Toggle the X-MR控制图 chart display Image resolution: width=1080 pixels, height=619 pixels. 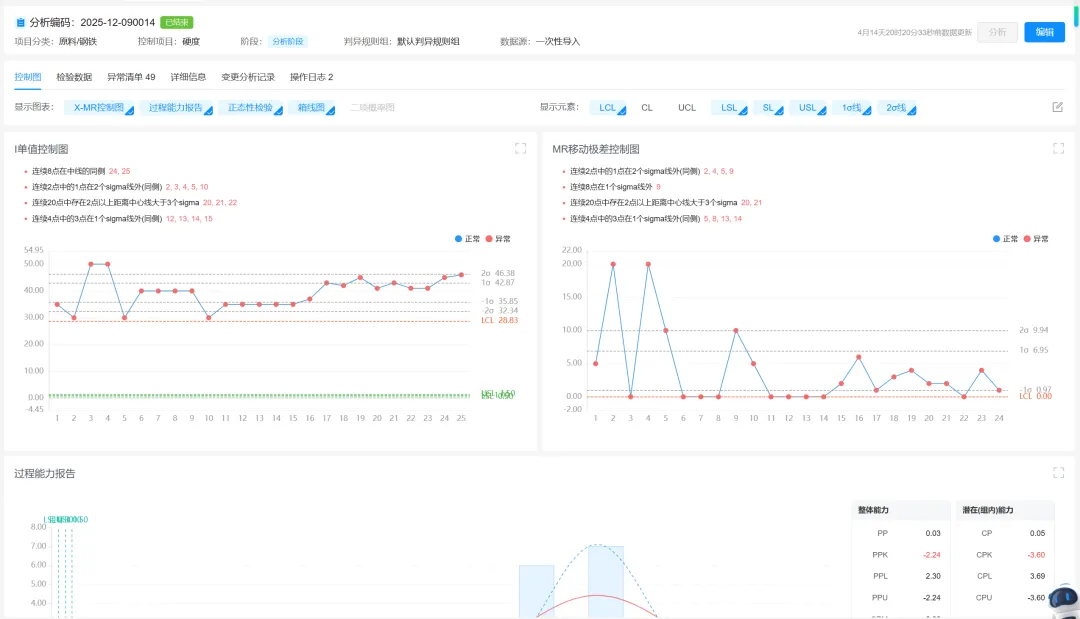(99, 108)
